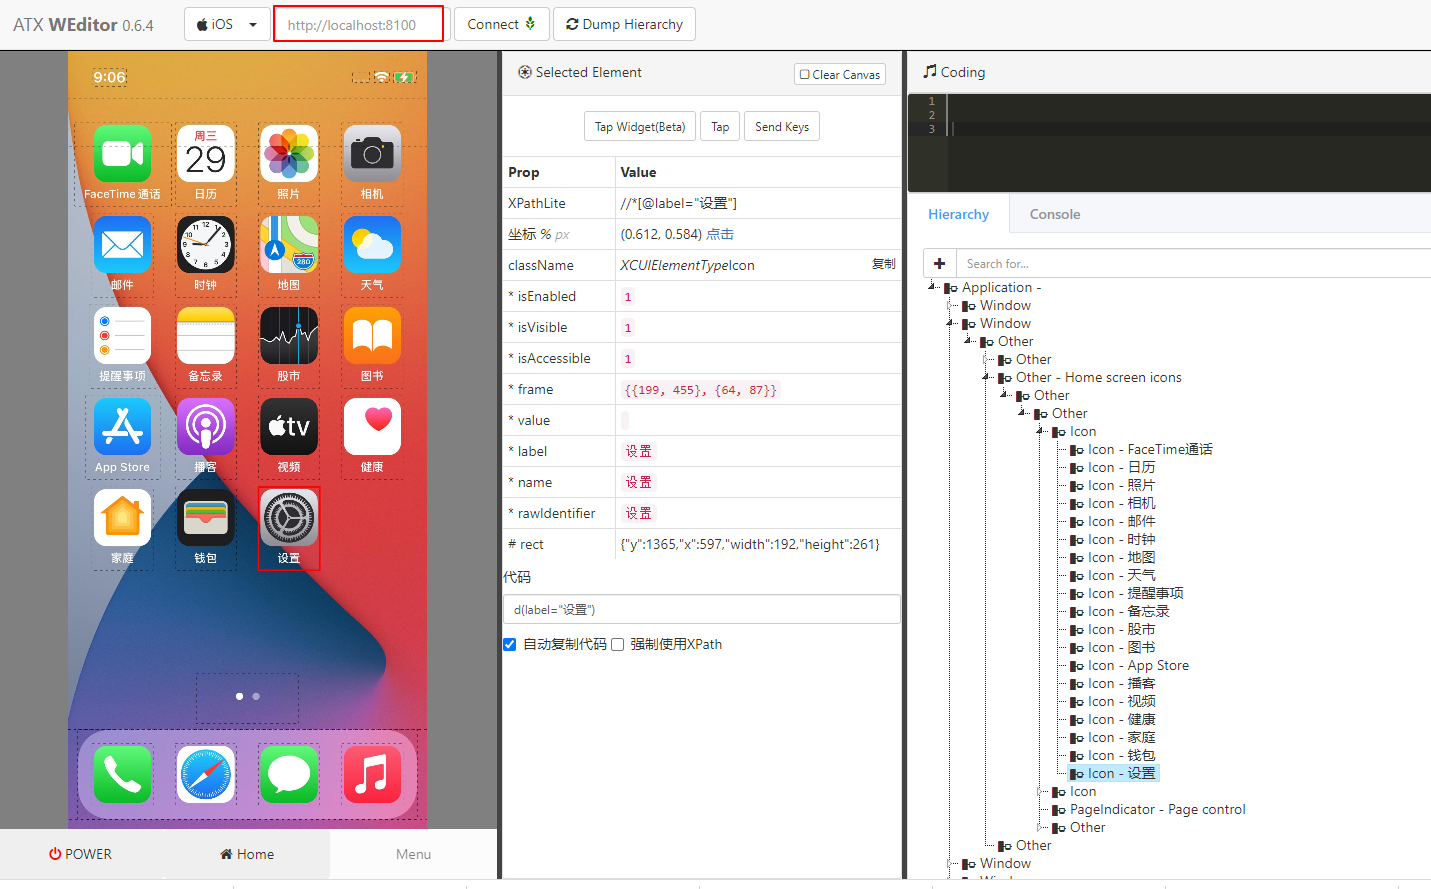The height and width of the screenshot is (889, 1431).
Task: Expand the first Window node under Application
Action: coord(950,305)
